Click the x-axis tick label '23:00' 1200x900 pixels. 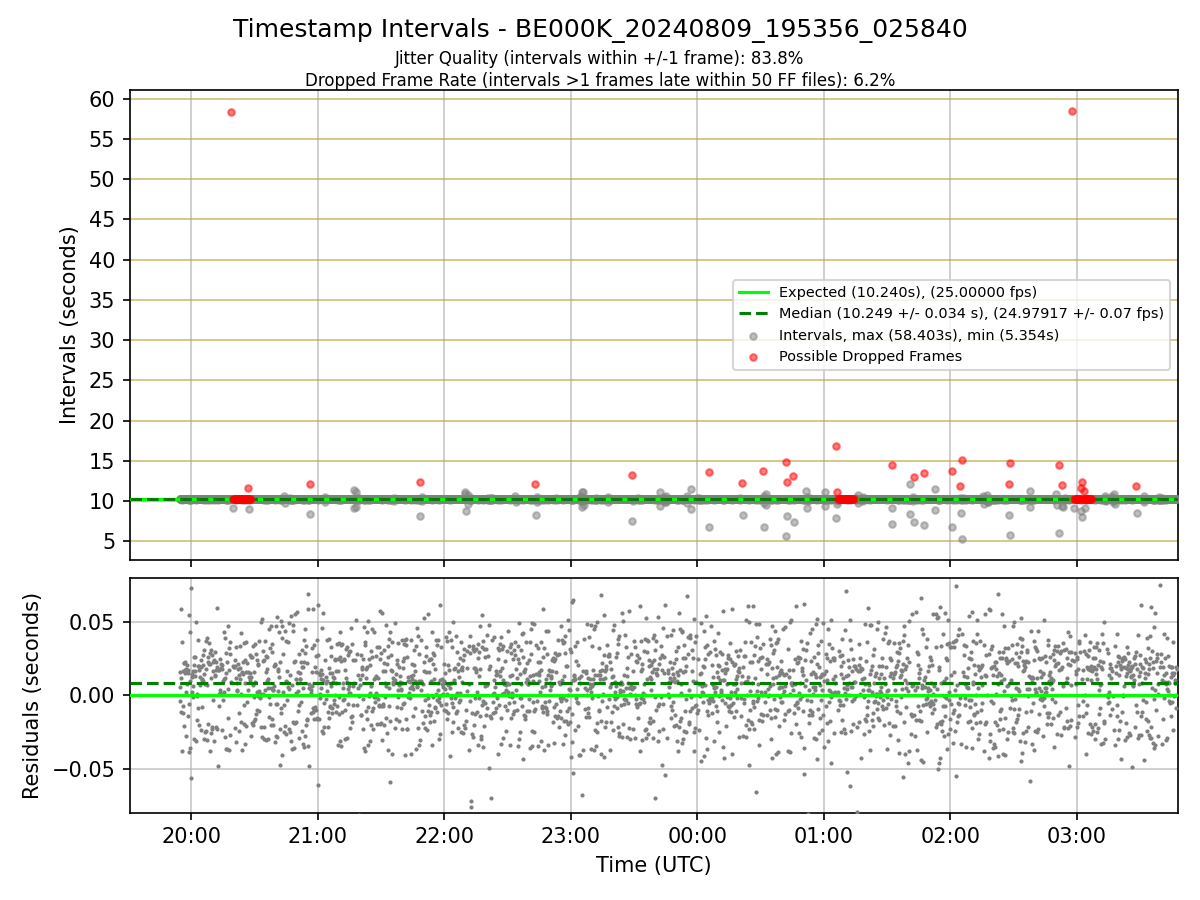click(x=571, y=836)
